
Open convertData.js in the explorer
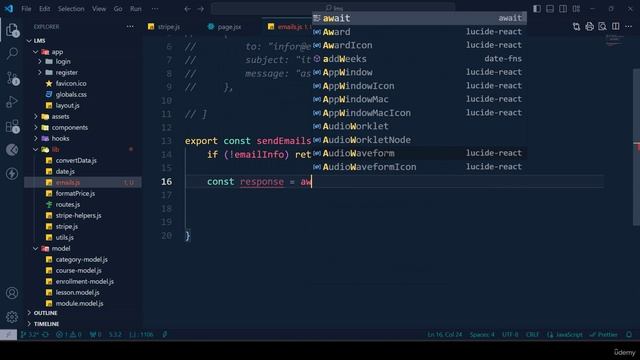[x=76, y=160]
